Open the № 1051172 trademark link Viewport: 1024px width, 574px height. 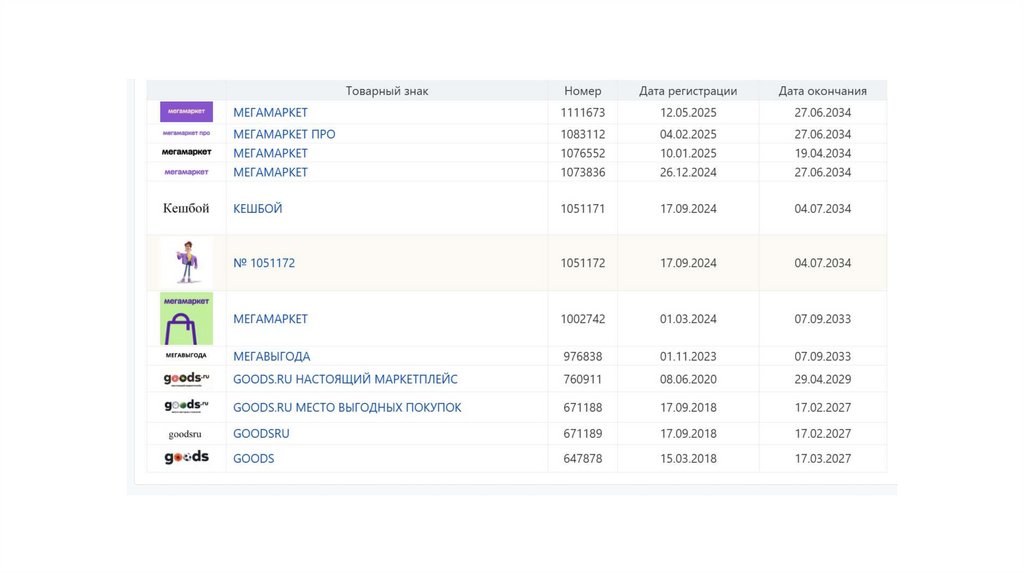tap(264, 263)
